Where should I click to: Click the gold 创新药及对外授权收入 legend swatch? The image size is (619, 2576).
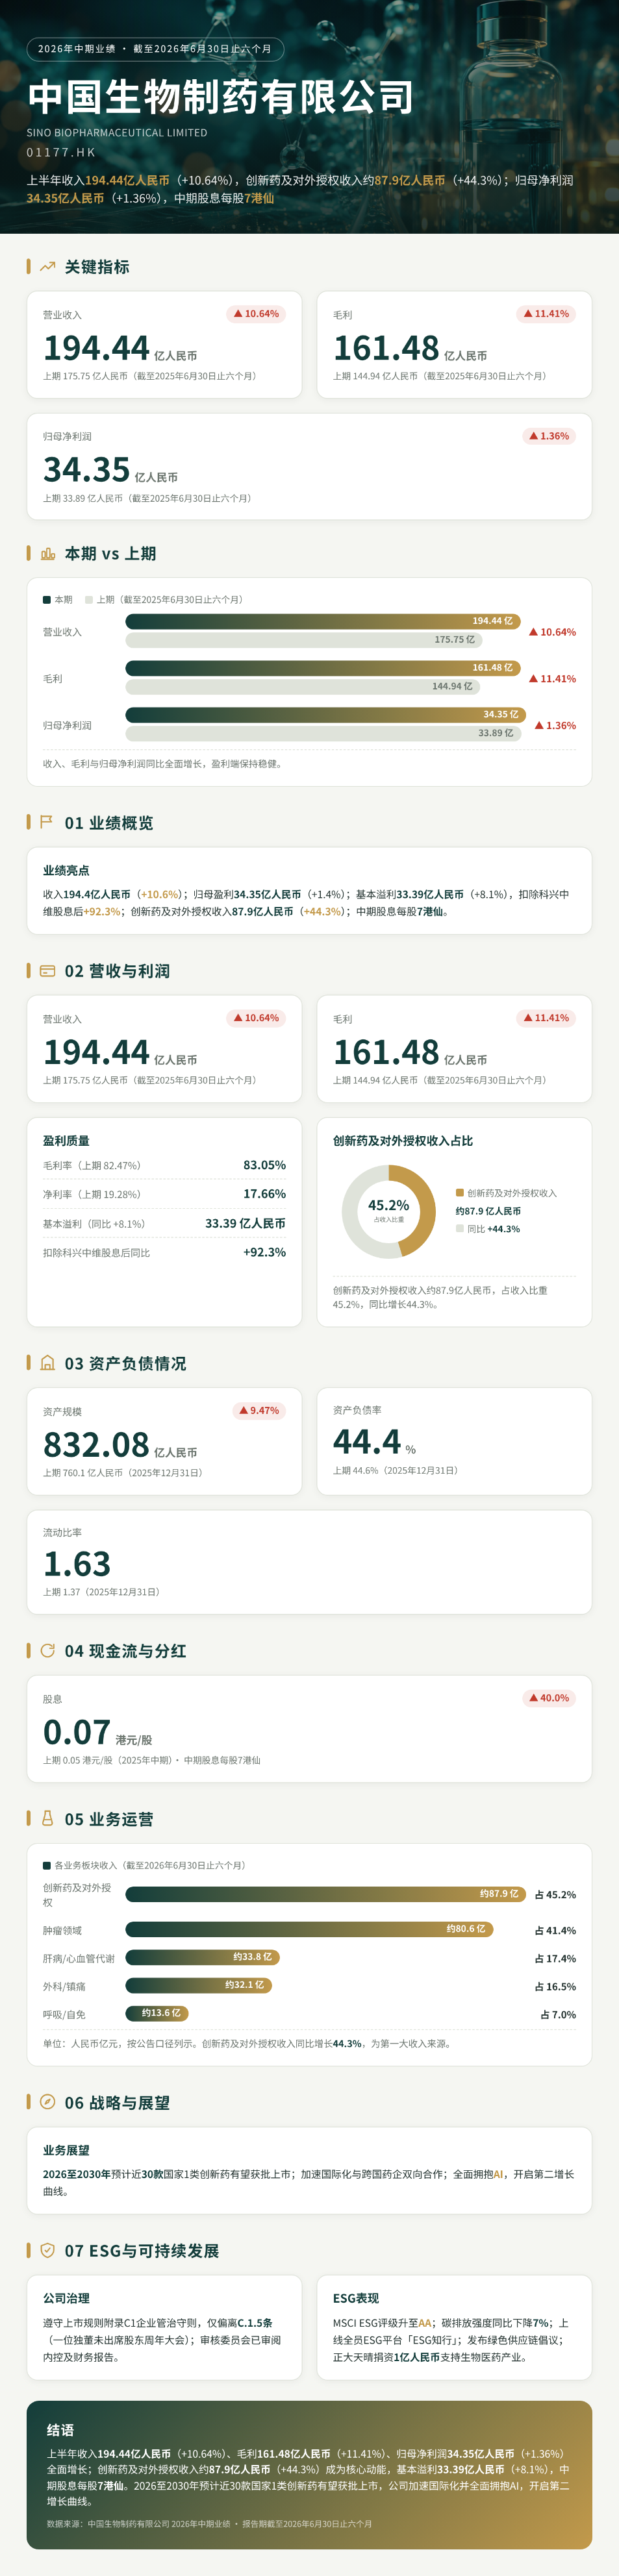(460, 1193)
